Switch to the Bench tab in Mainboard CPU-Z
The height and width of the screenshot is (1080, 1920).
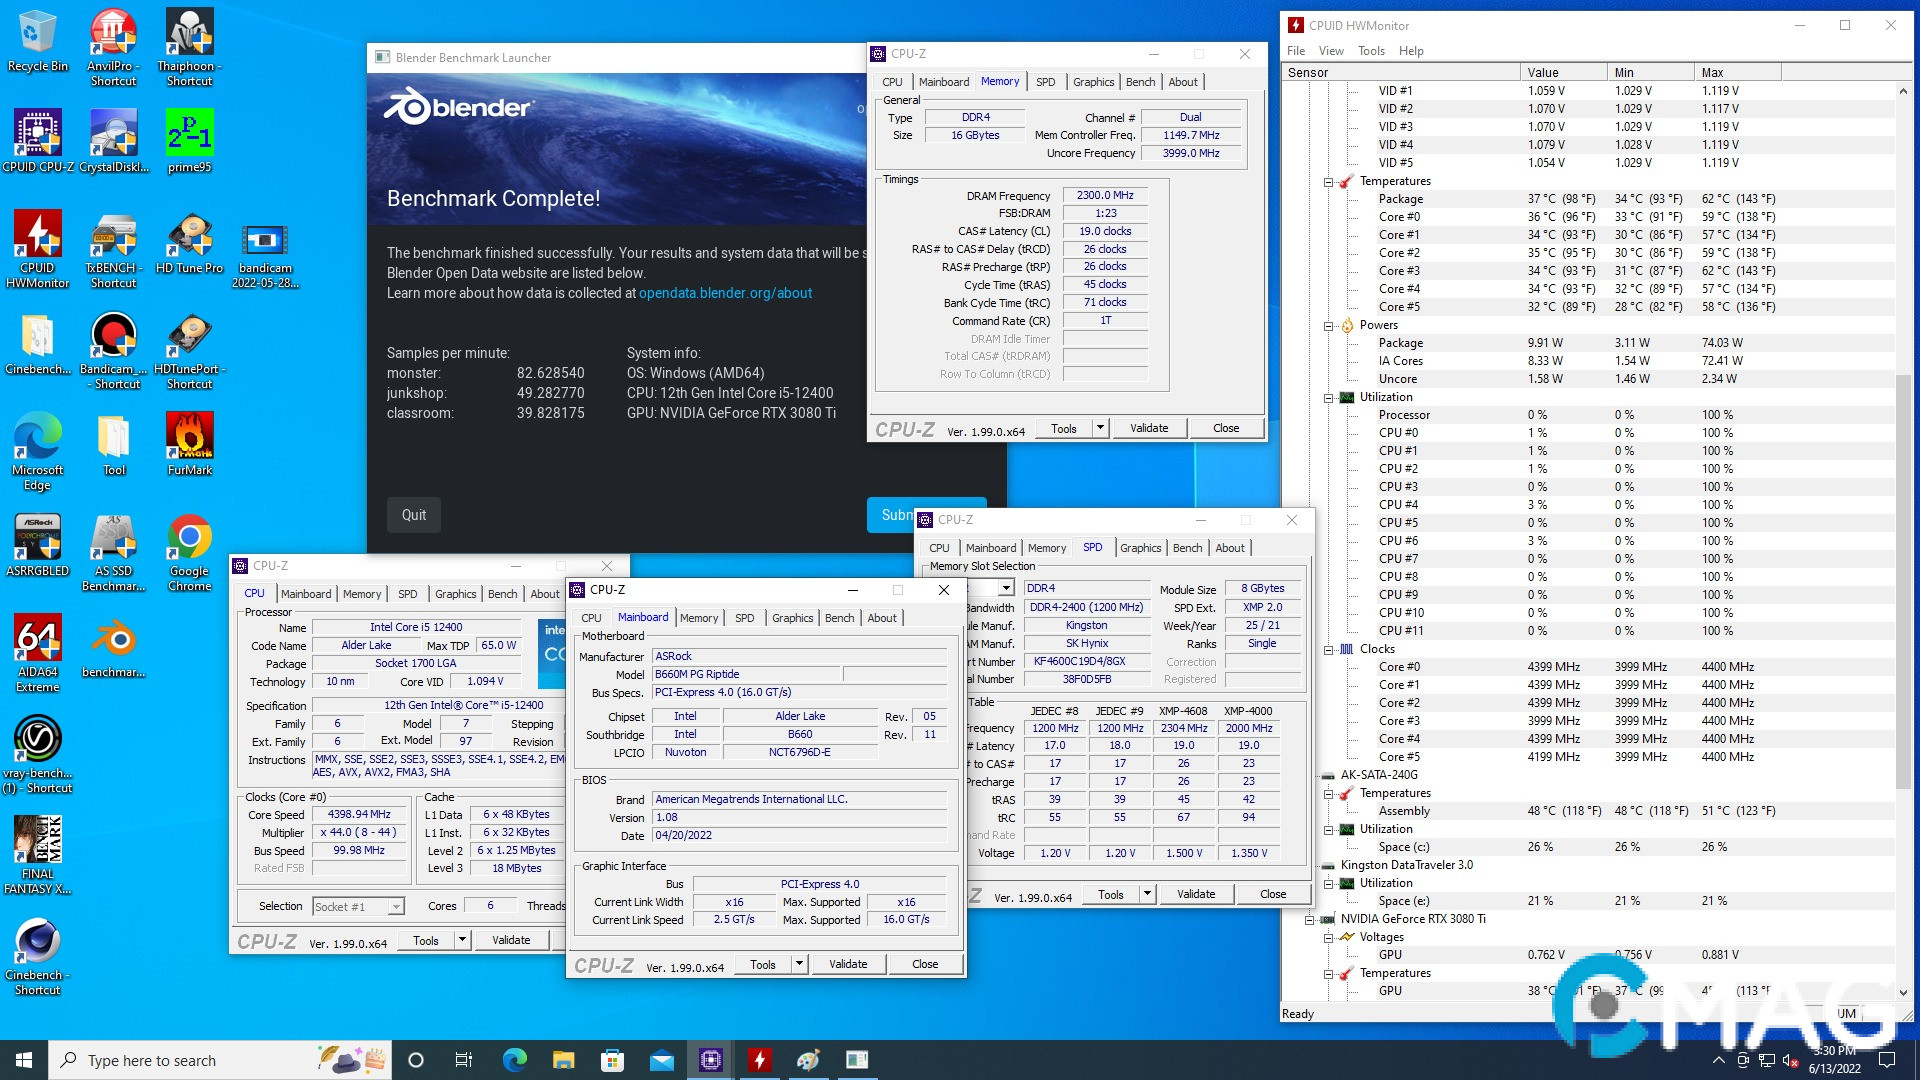(x=839, y=618)
